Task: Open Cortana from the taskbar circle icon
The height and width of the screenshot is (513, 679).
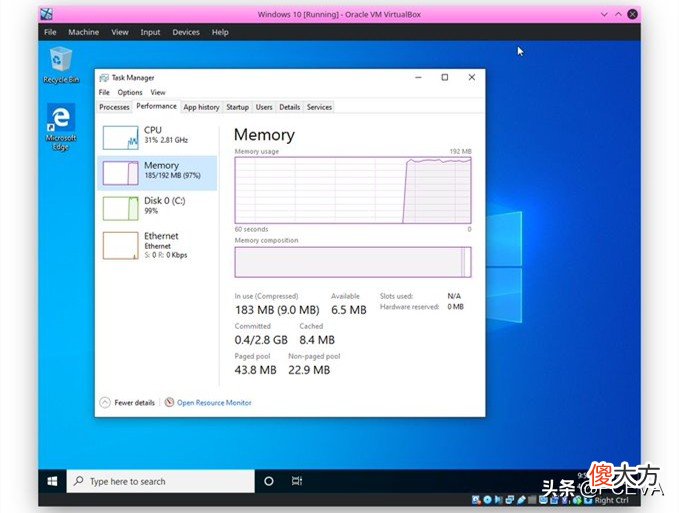Action: [x=268, y=481]
